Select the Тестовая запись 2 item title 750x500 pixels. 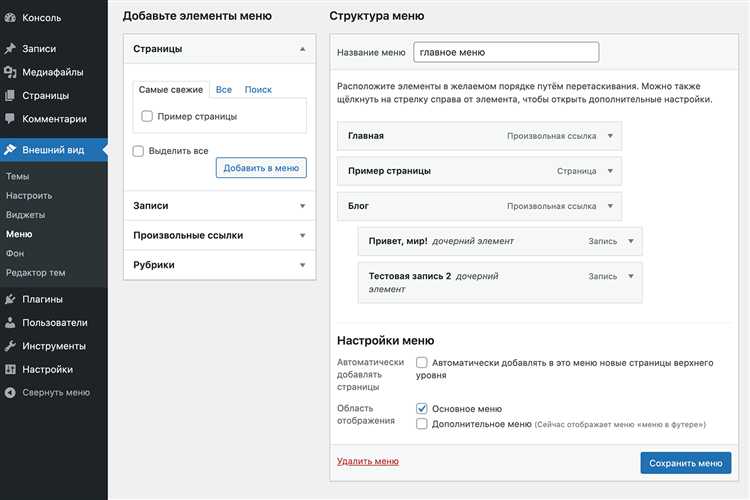[410, 276]
